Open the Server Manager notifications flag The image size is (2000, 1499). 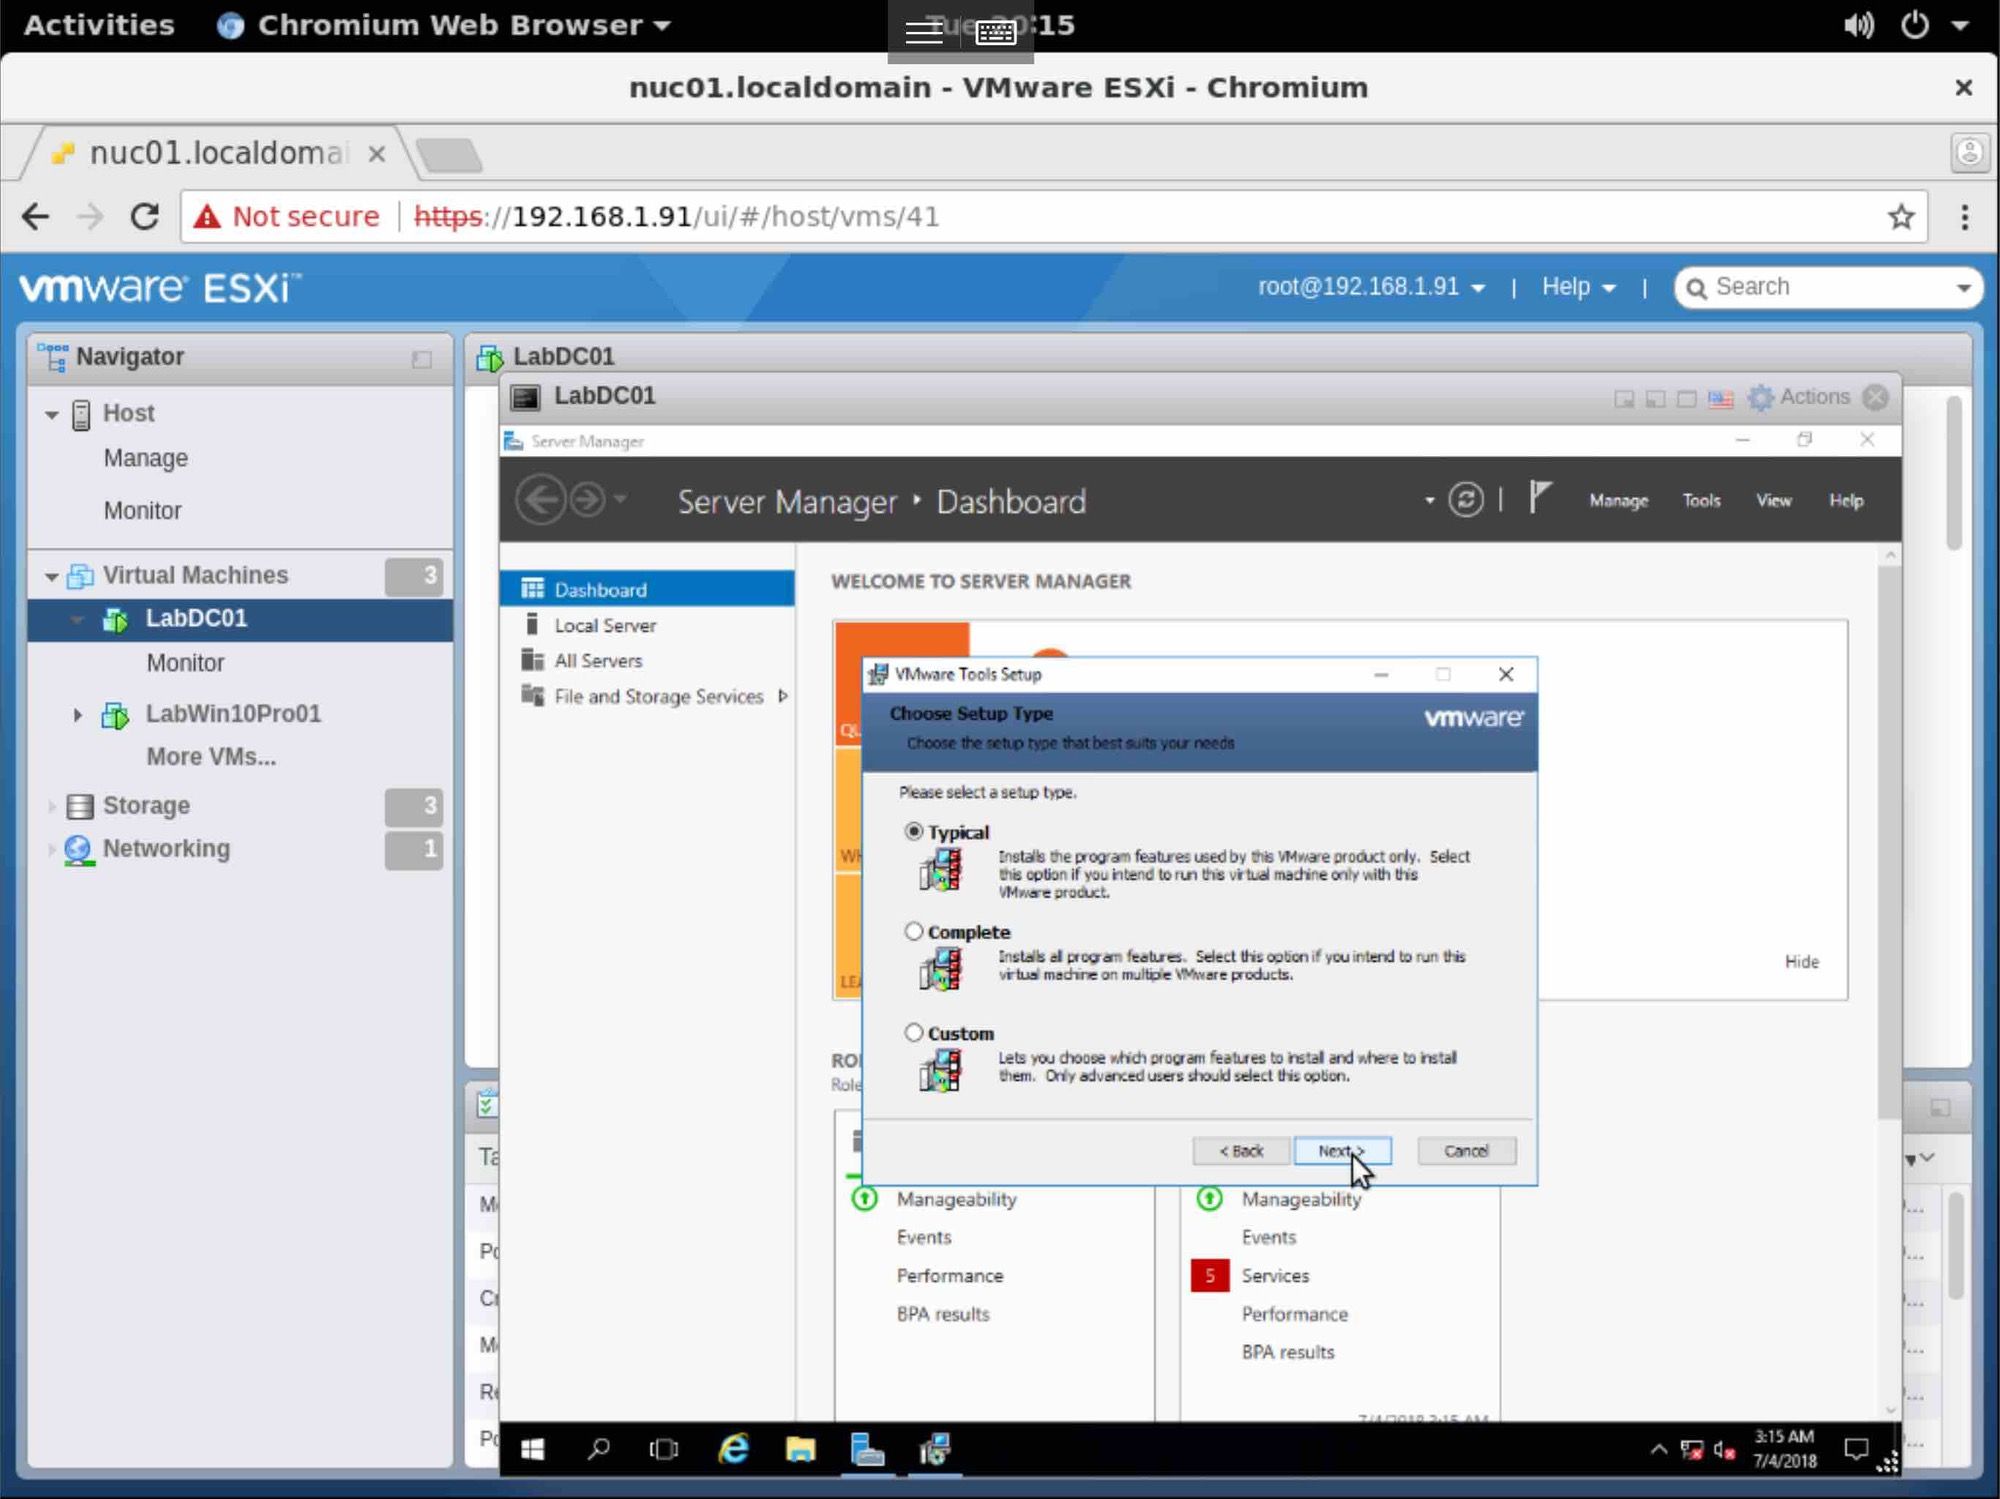tap(1539, 497)
